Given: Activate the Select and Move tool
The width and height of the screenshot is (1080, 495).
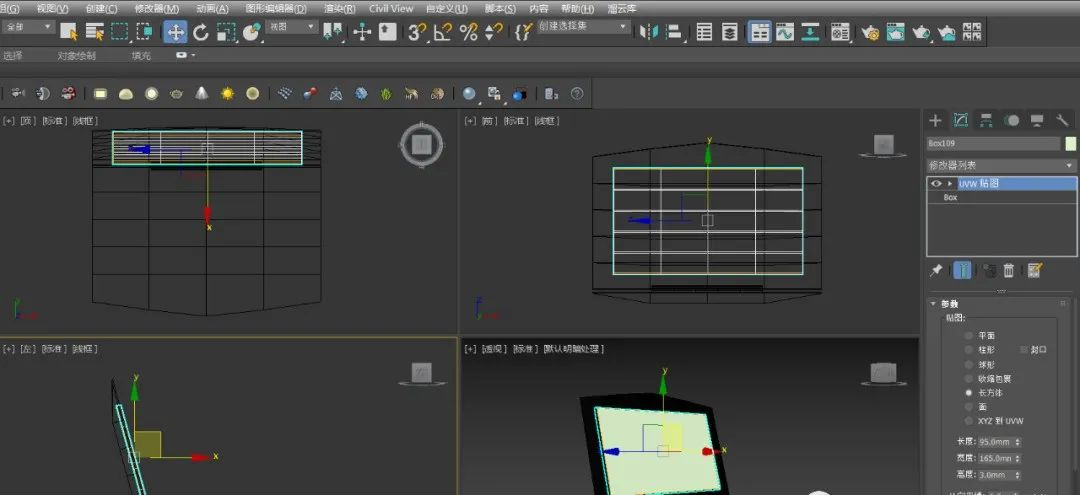Looking at the screenshot, I should click(x=175, y=32).
